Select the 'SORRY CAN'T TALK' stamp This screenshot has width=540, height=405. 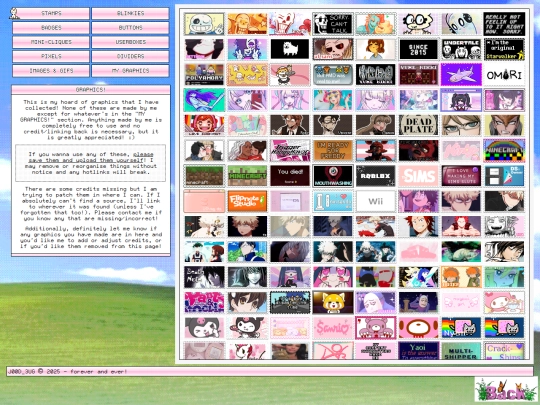pyautogui.click(x=333, y=24)
